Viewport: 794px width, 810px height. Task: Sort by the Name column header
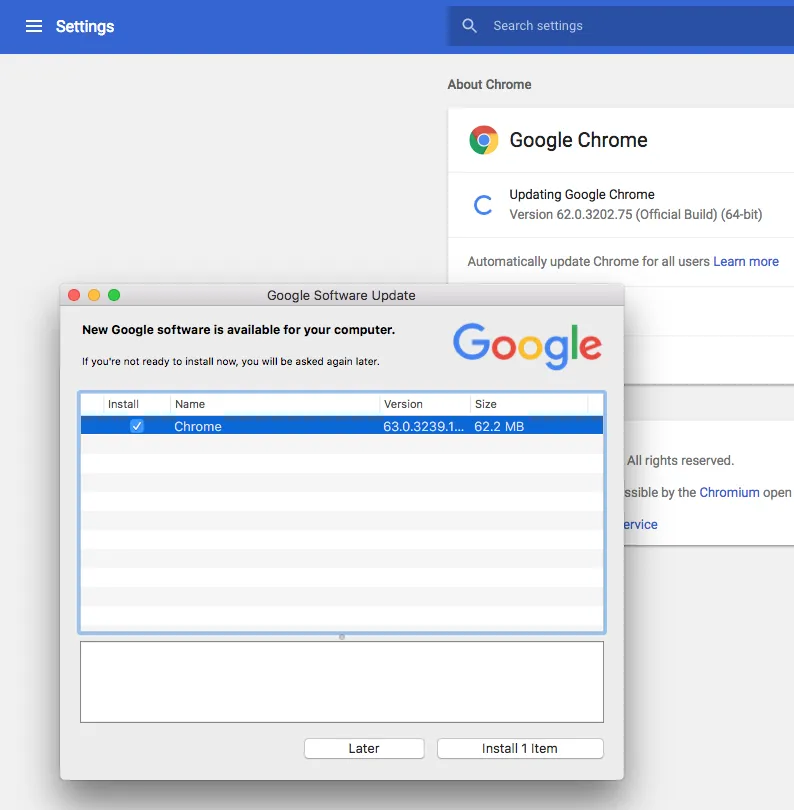275,404
